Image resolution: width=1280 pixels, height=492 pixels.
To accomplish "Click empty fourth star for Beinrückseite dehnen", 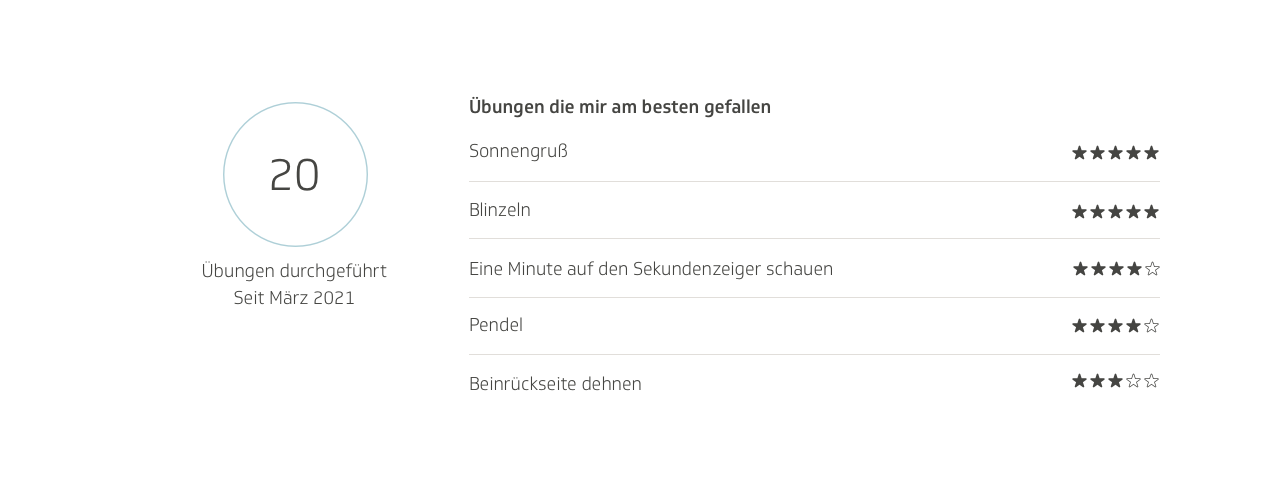I will click(1133, 381).
